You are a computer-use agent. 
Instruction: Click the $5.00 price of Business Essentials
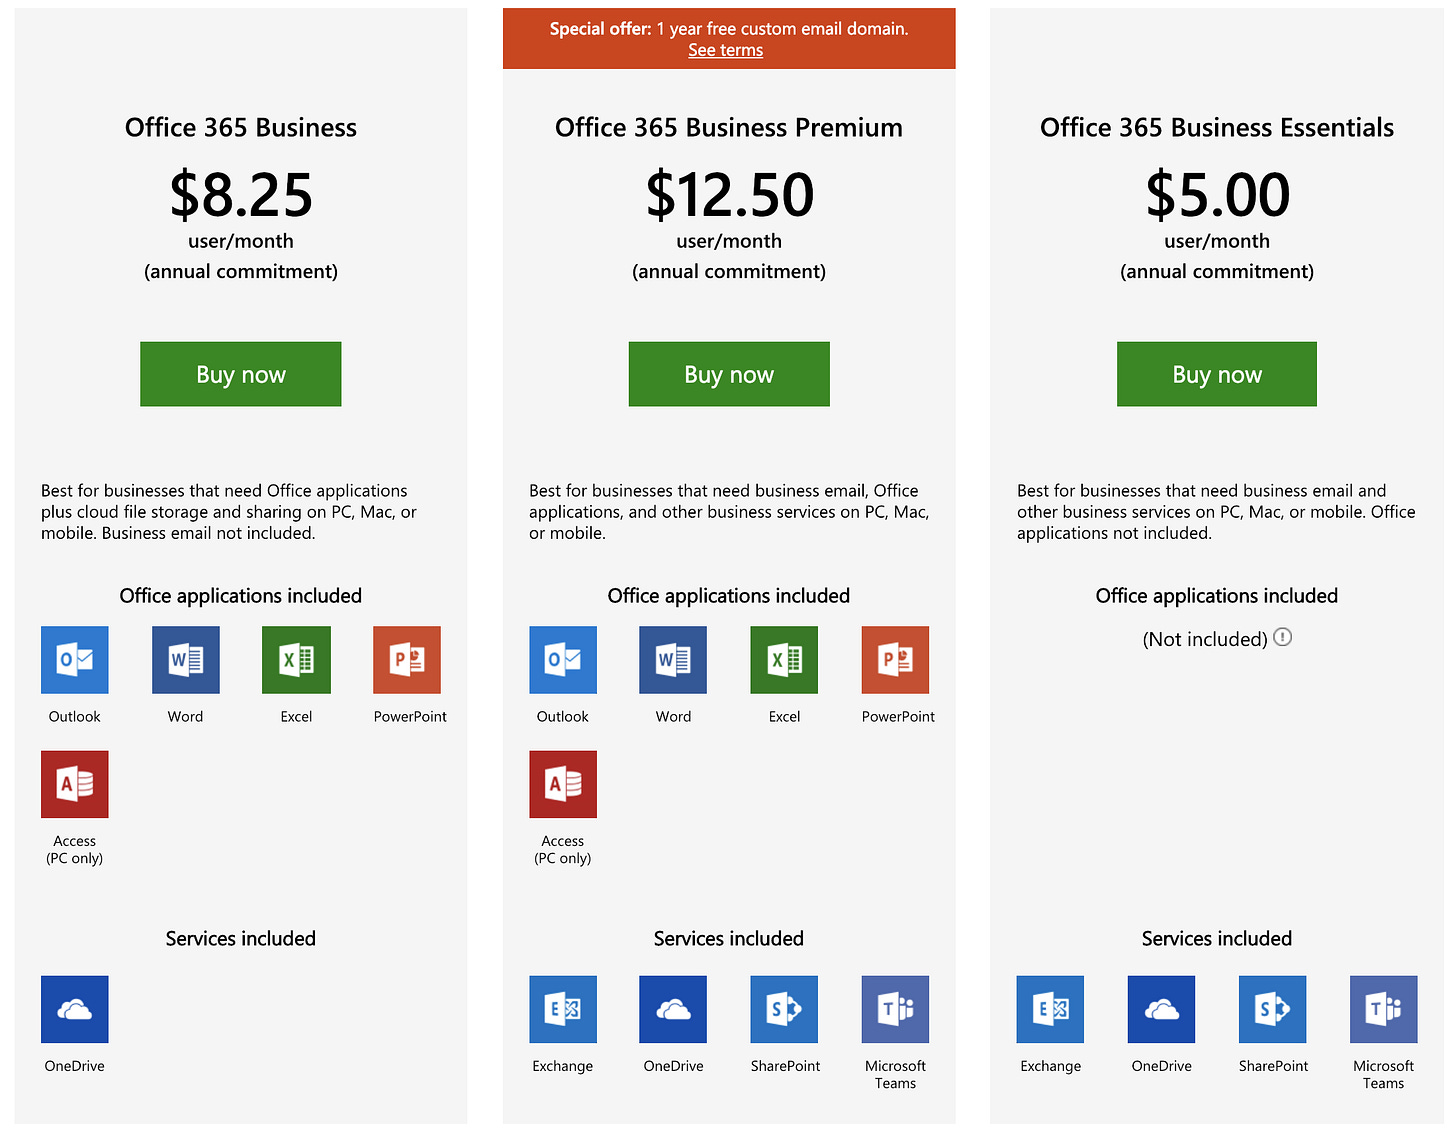(x=1218, y=194)
